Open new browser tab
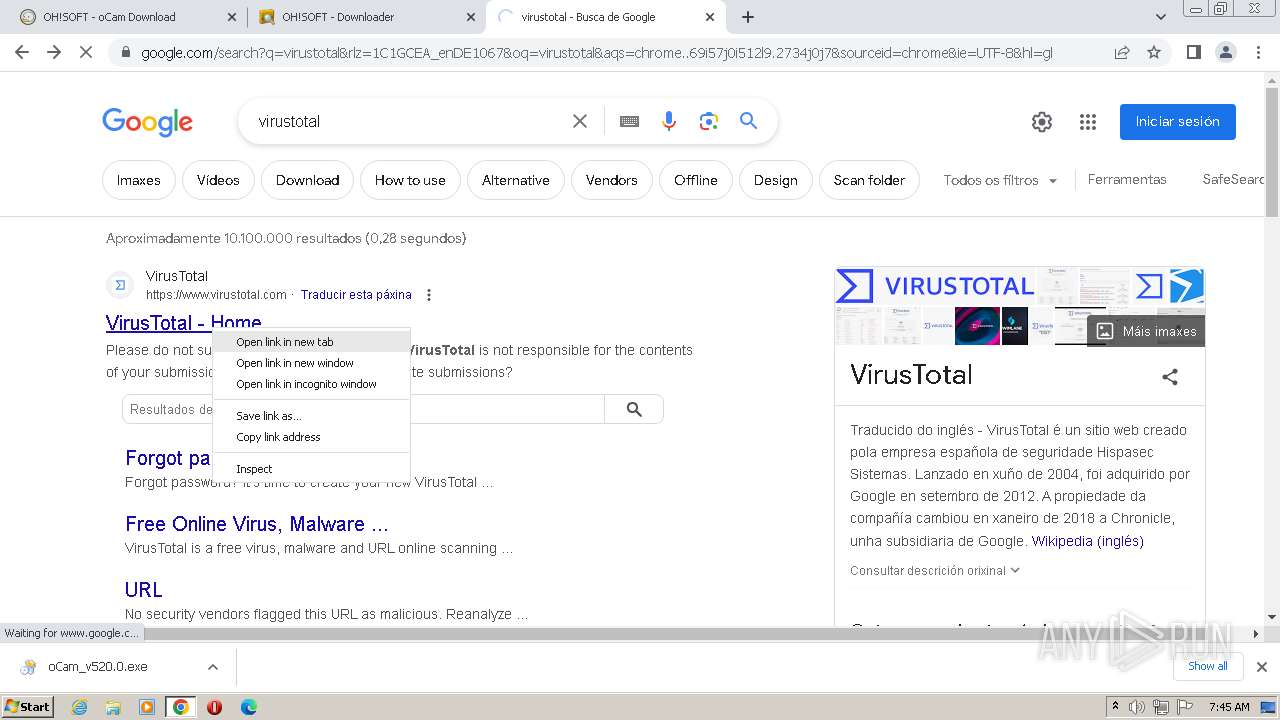 pos(748,17)
